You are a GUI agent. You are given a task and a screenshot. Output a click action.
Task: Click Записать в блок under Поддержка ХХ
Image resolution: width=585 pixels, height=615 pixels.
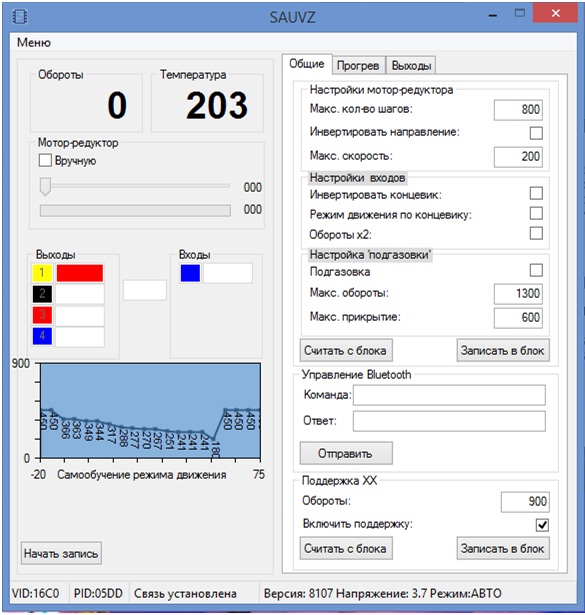[503, 548]
